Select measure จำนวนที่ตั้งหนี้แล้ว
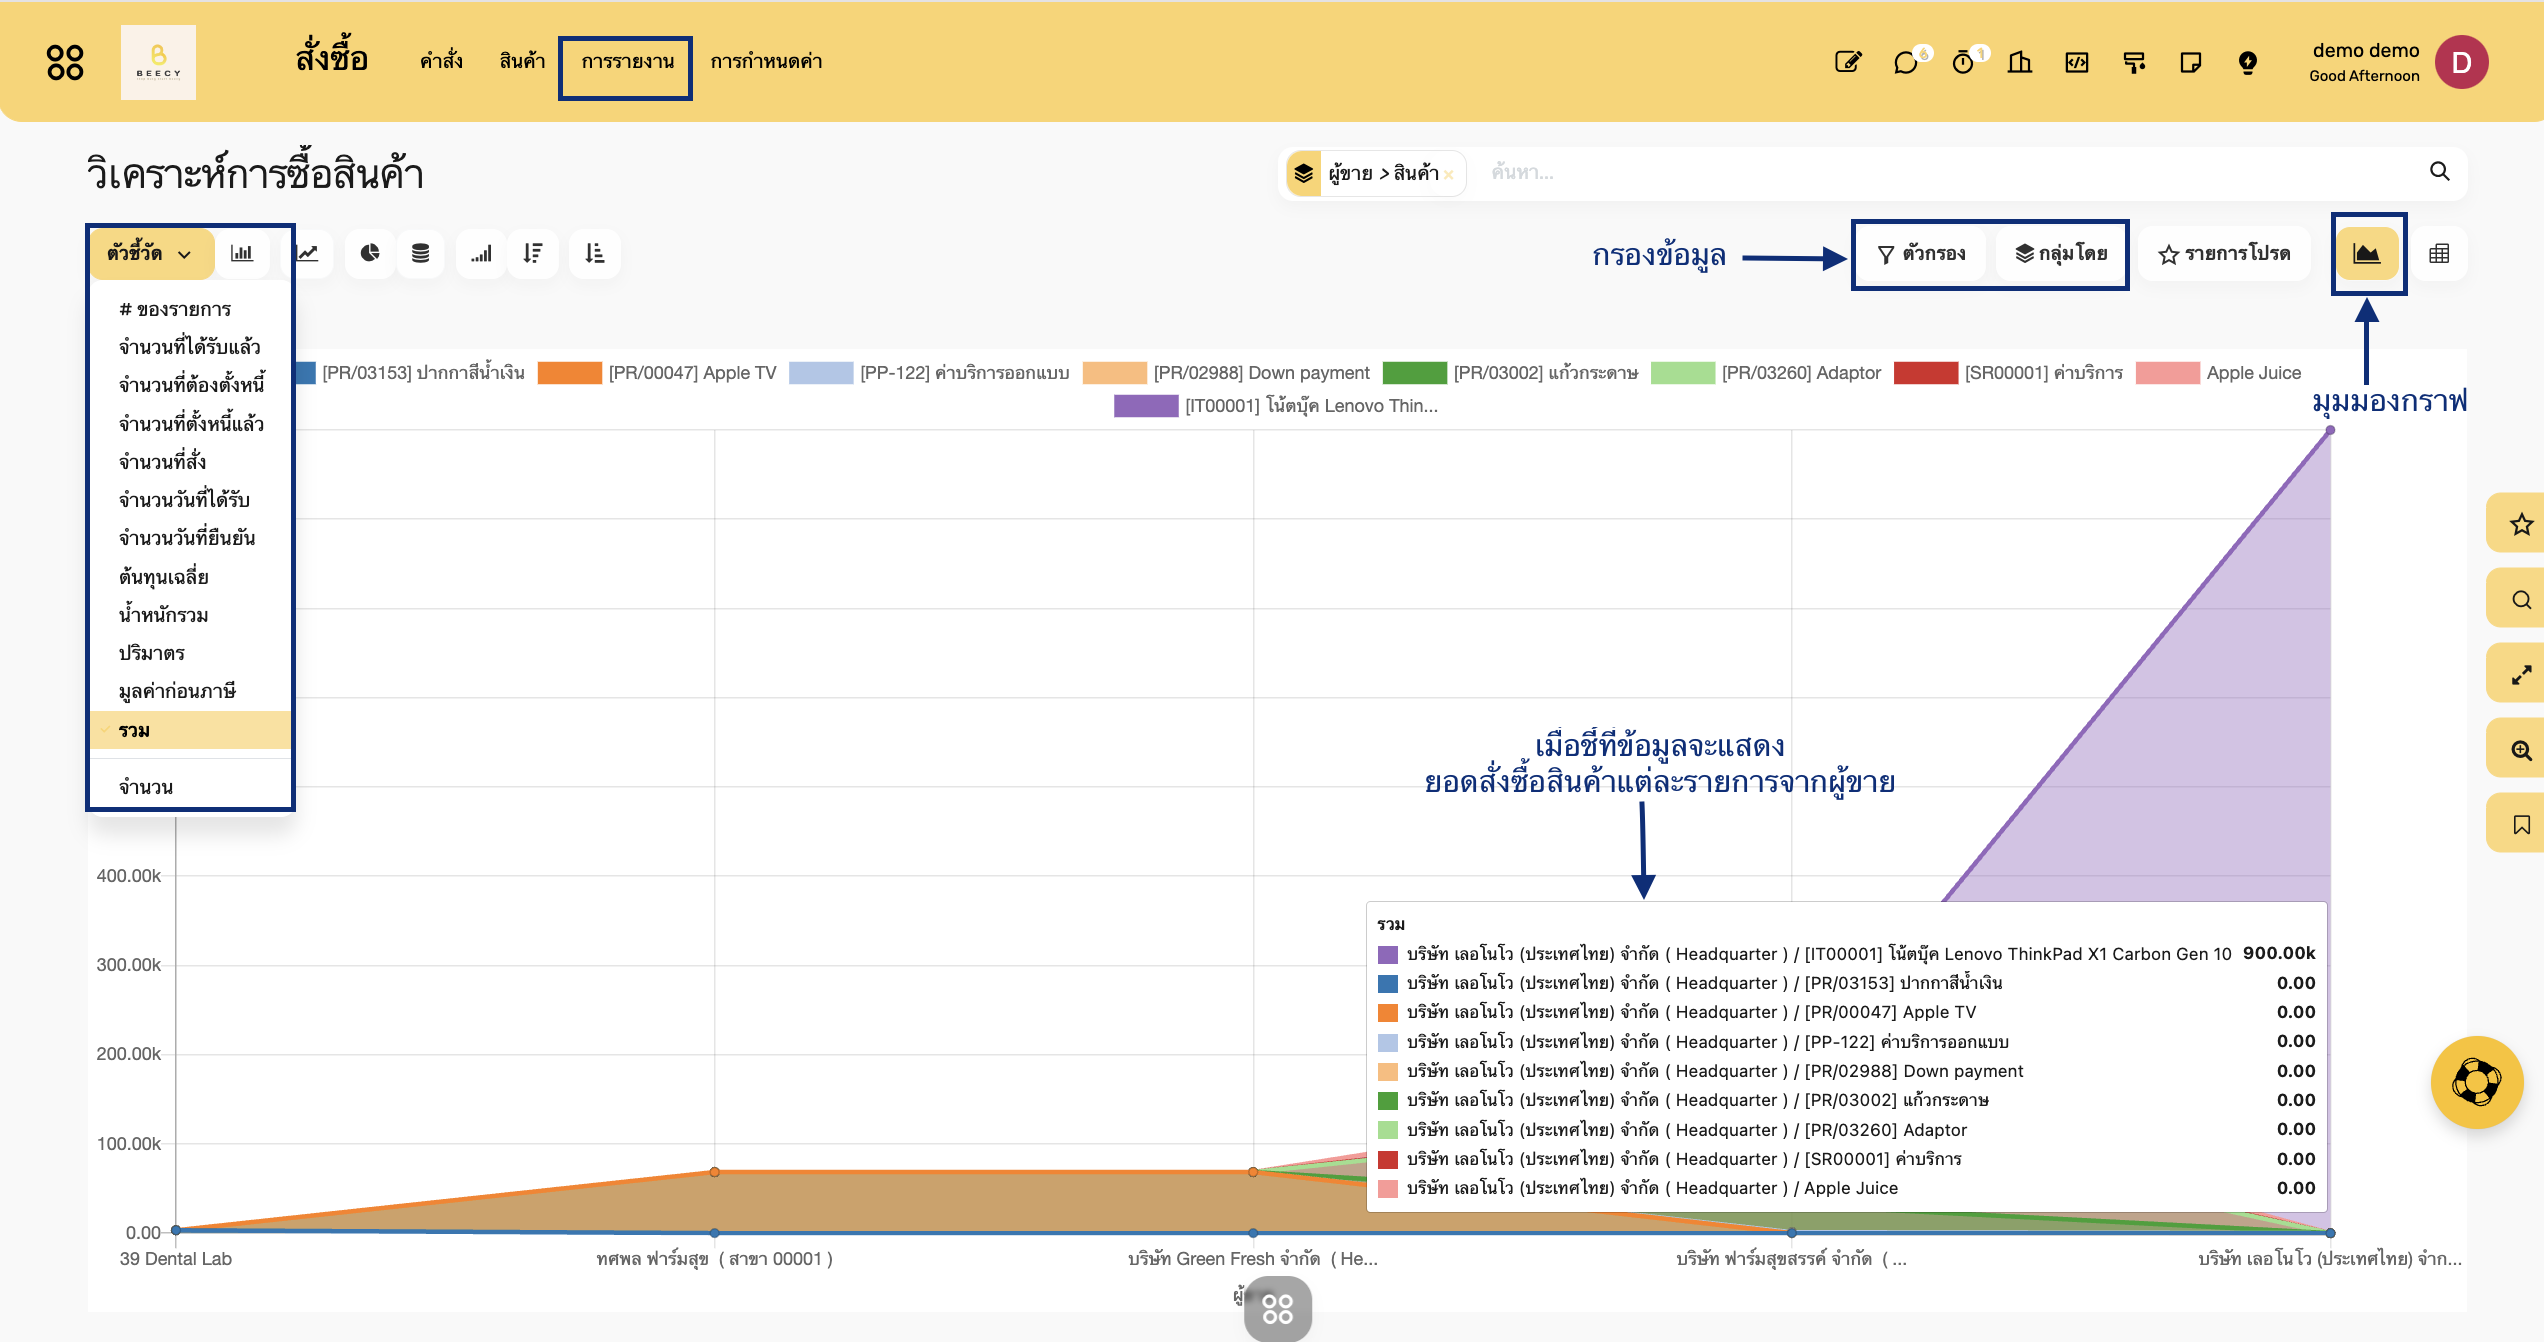The height and width of the screenshot is (1342, 2544). 190,424
